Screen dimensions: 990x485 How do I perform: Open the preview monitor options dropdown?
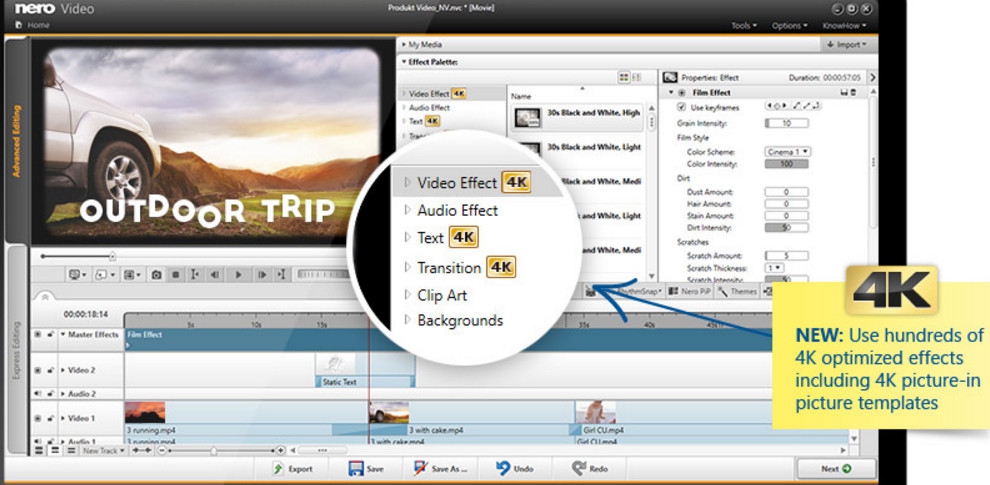coord(78,275)
